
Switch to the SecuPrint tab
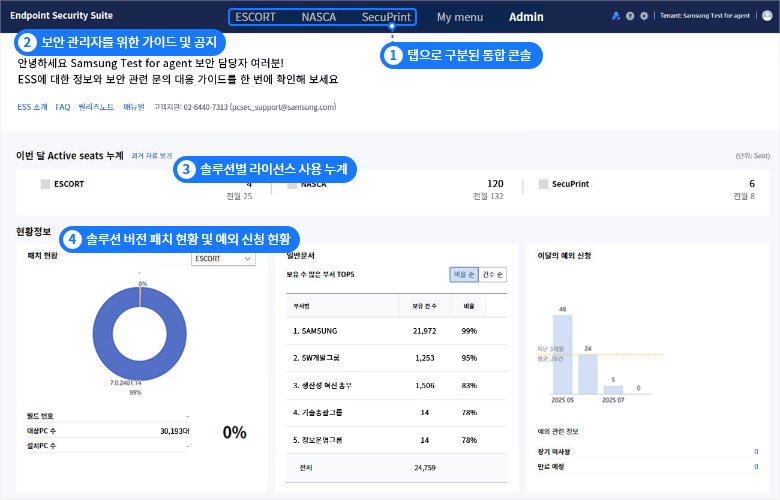[x=387, y=17]
